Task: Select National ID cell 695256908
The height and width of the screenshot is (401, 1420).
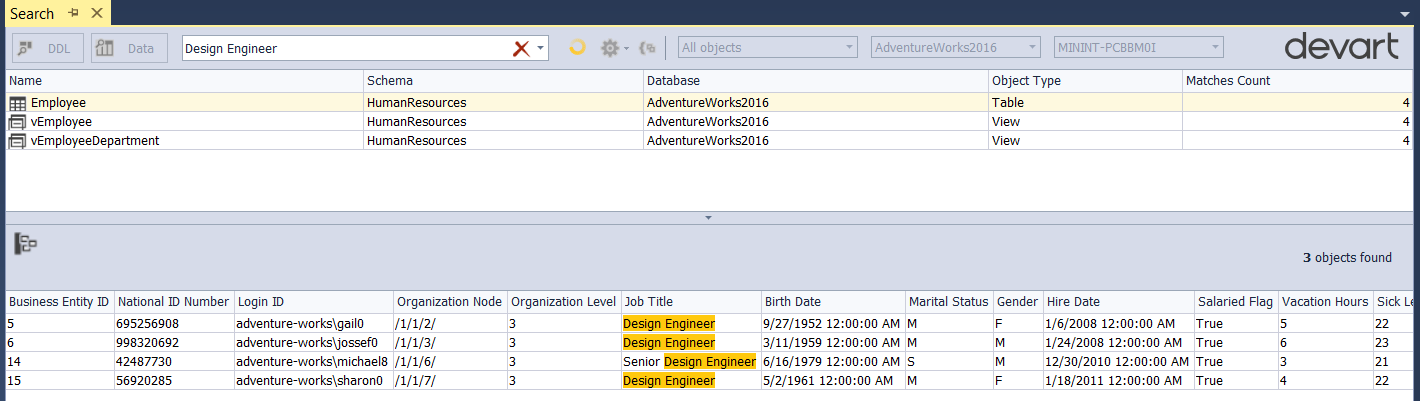Action: tap(173, 323)
